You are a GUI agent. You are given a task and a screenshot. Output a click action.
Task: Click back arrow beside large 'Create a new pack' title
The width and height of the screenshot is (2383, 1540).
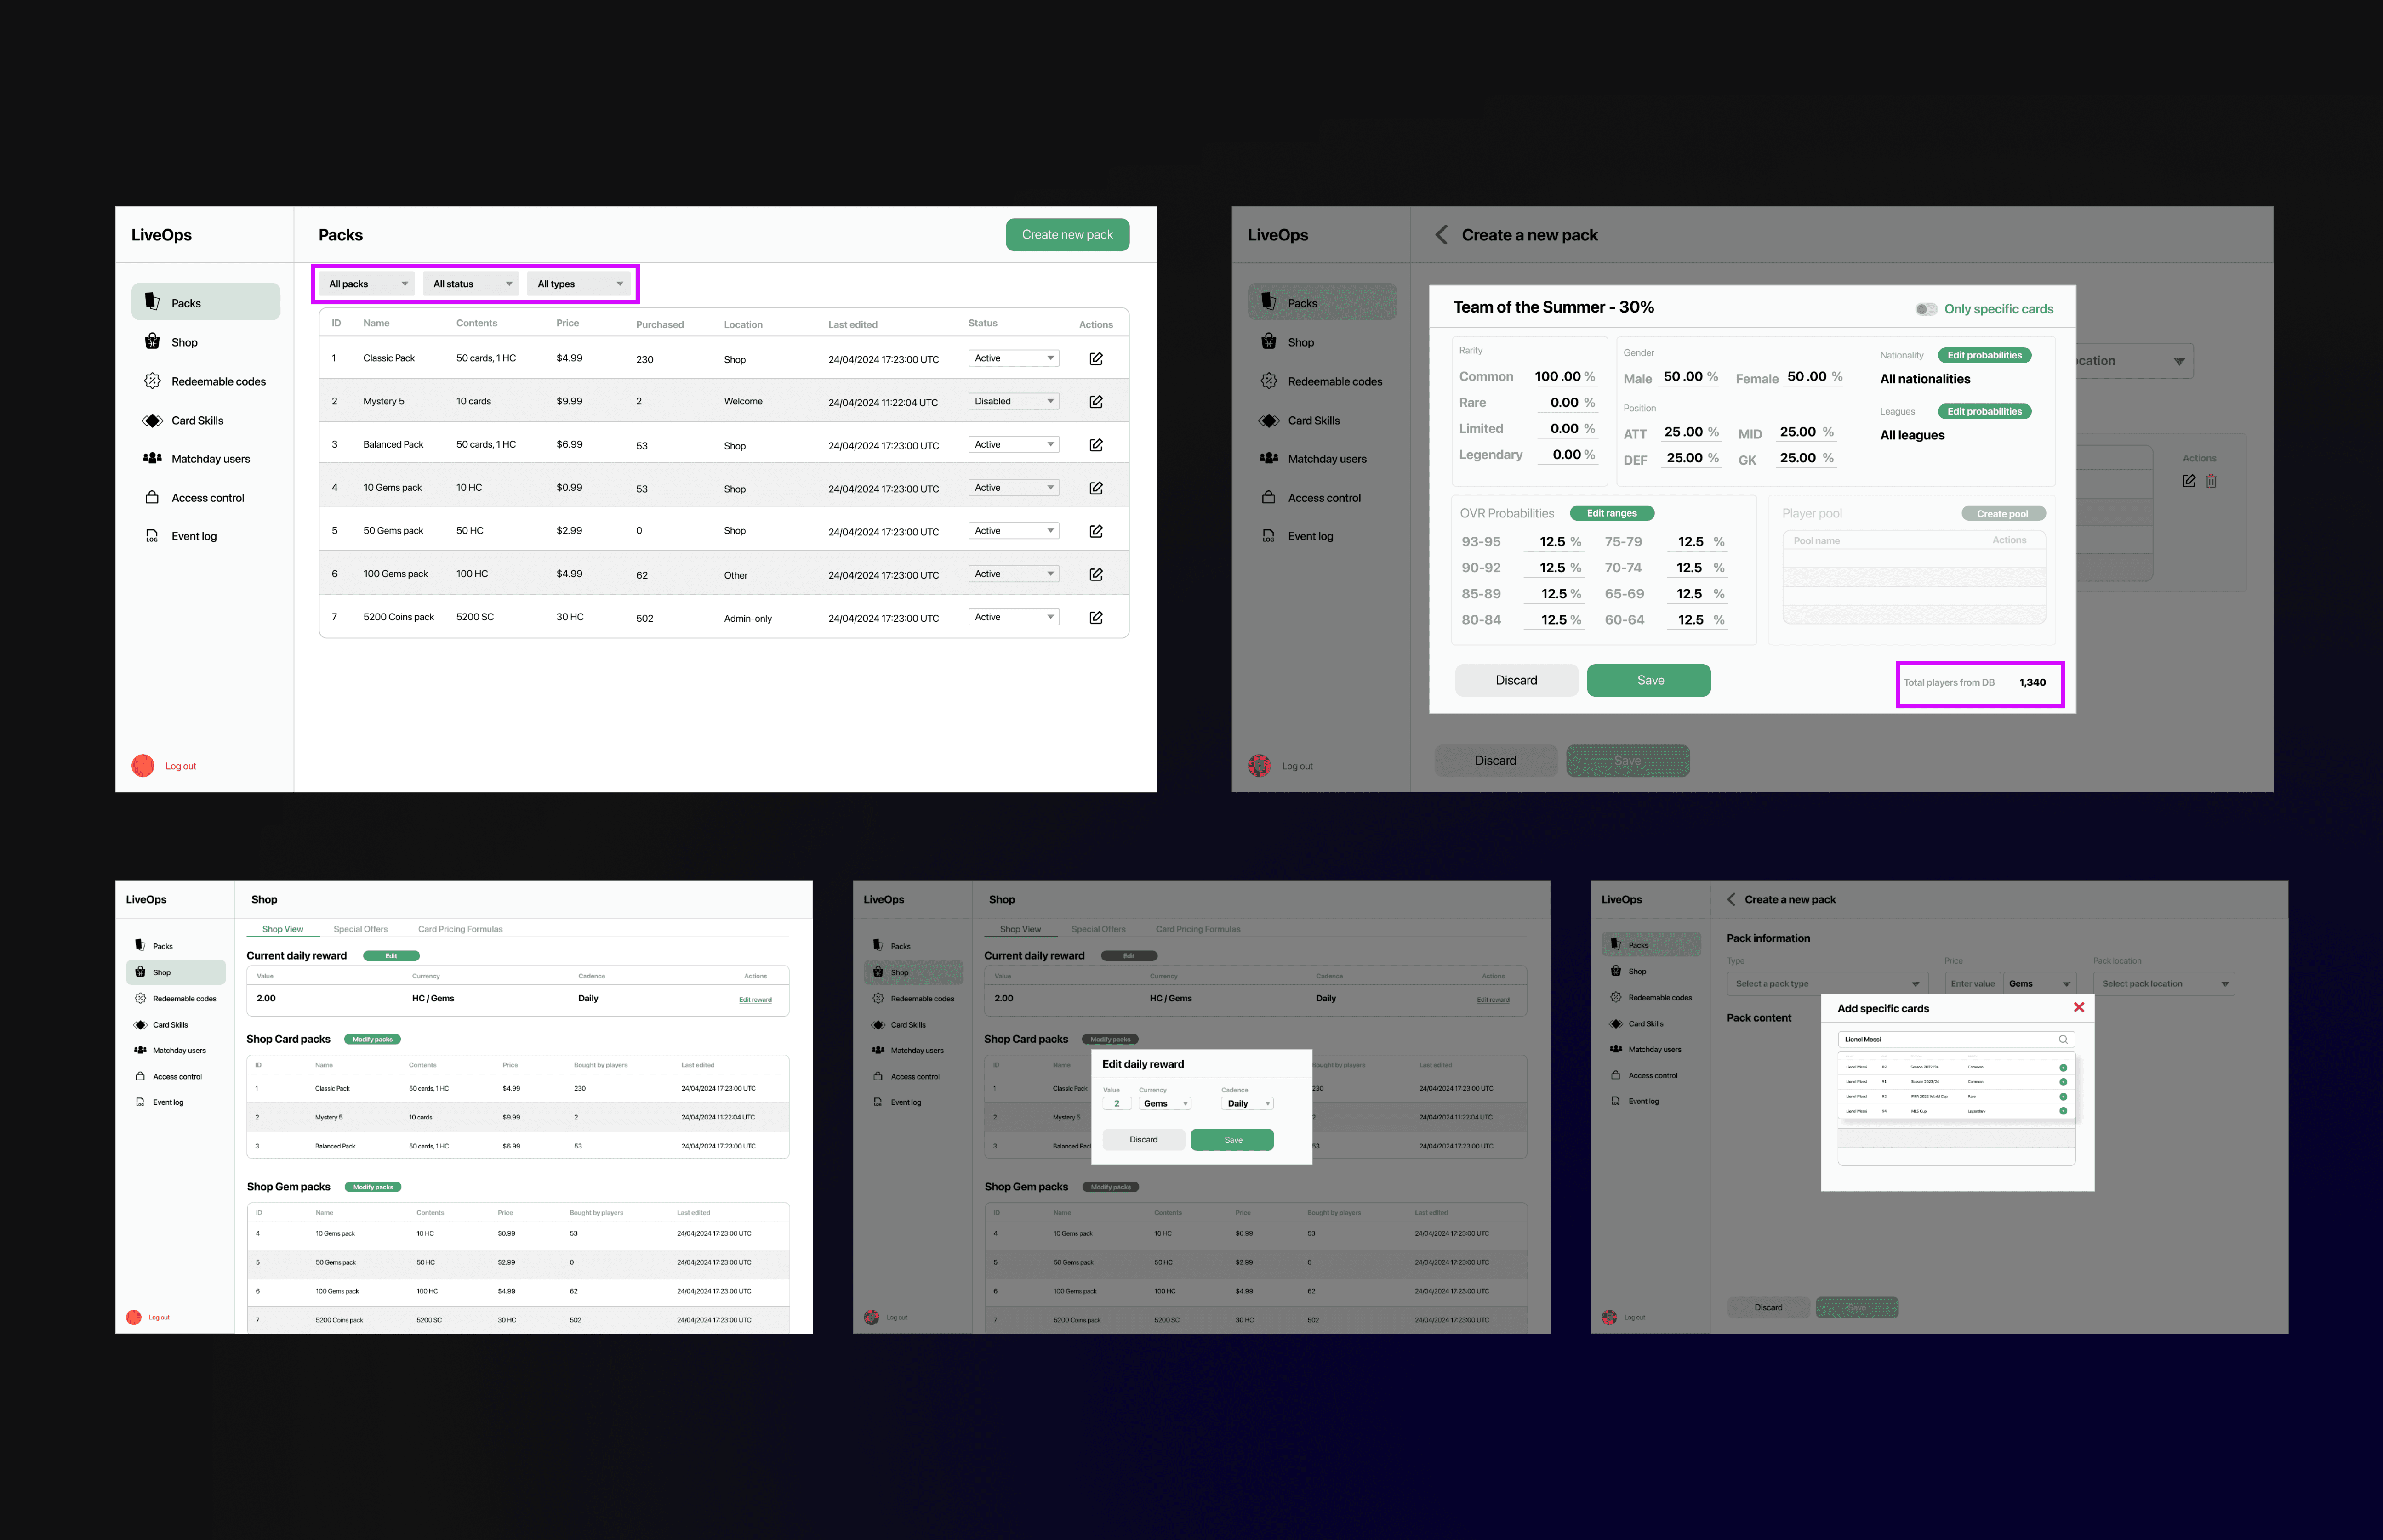click(x=1441, y=235)
